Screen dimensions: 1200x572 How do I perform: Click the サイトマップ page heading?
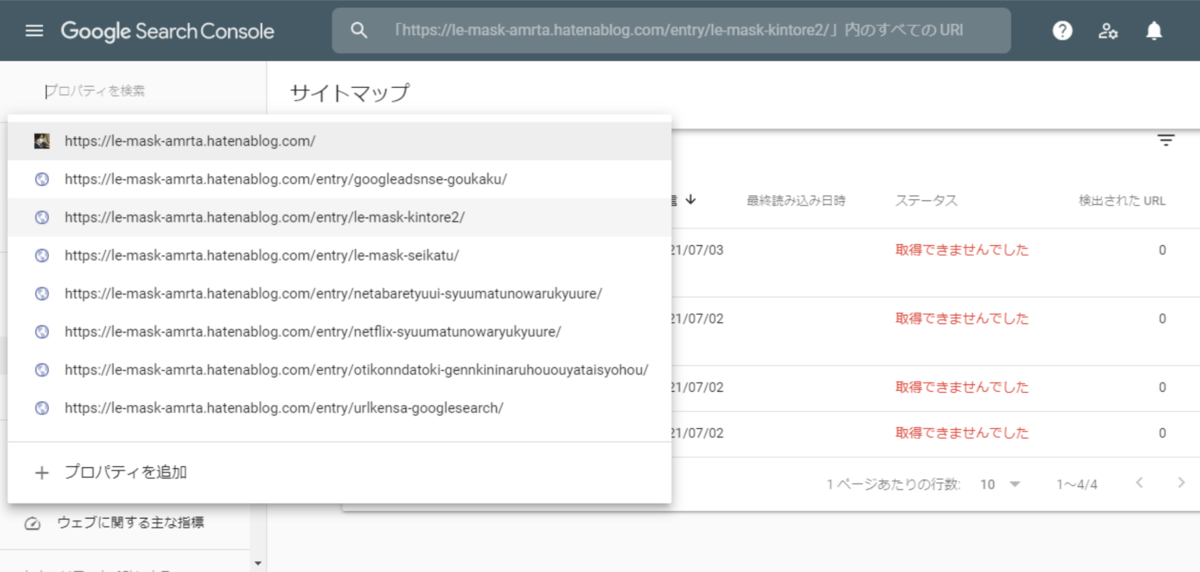click(x=350, y=93)
